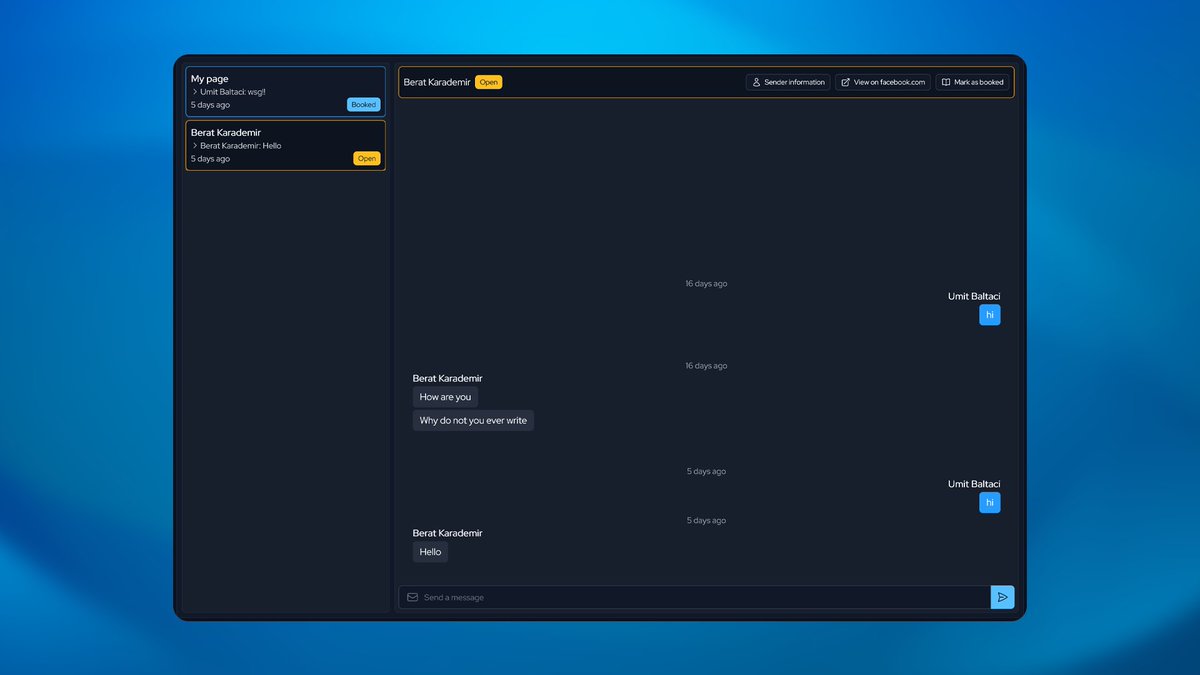The height and width of the screenshot is (675, 1200).
Task: Toggle the Booked badge on My page conversation
Action: [363, 104]
